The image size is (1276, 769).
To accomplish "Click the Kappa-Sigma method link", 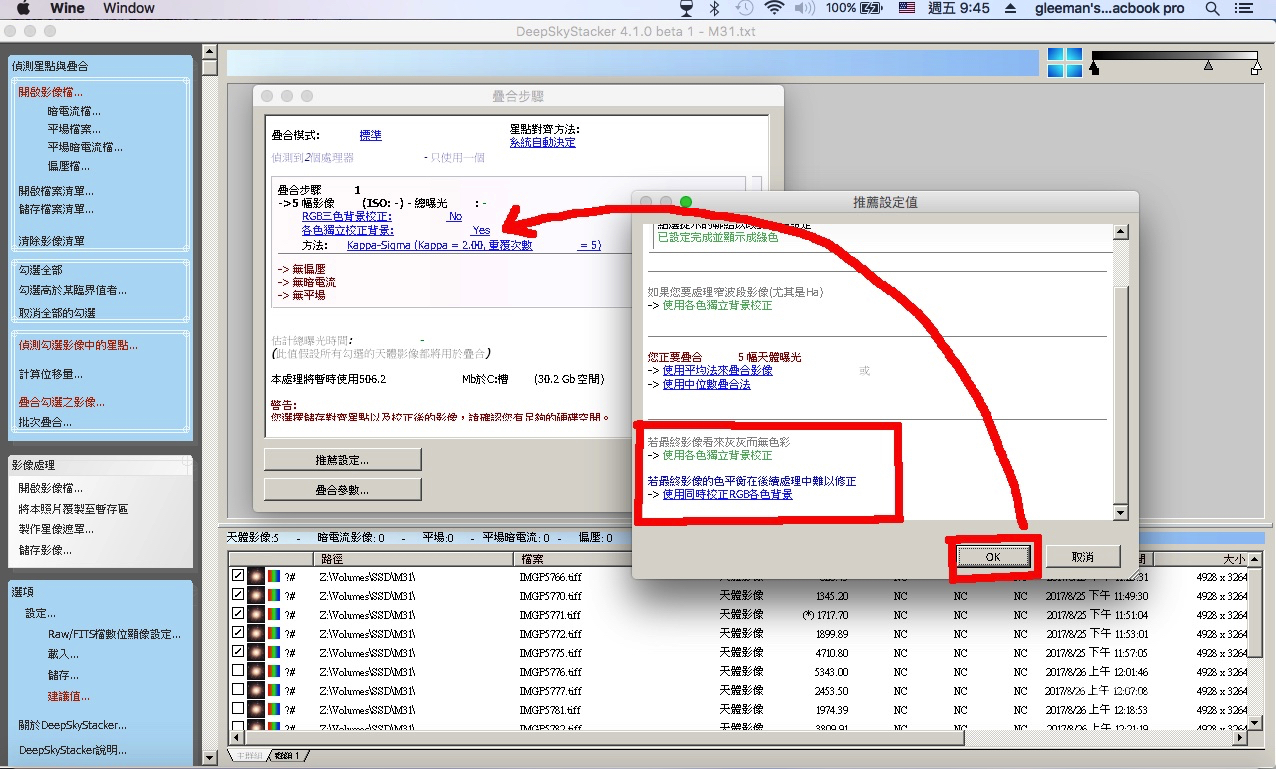I will tap(474, 245).
